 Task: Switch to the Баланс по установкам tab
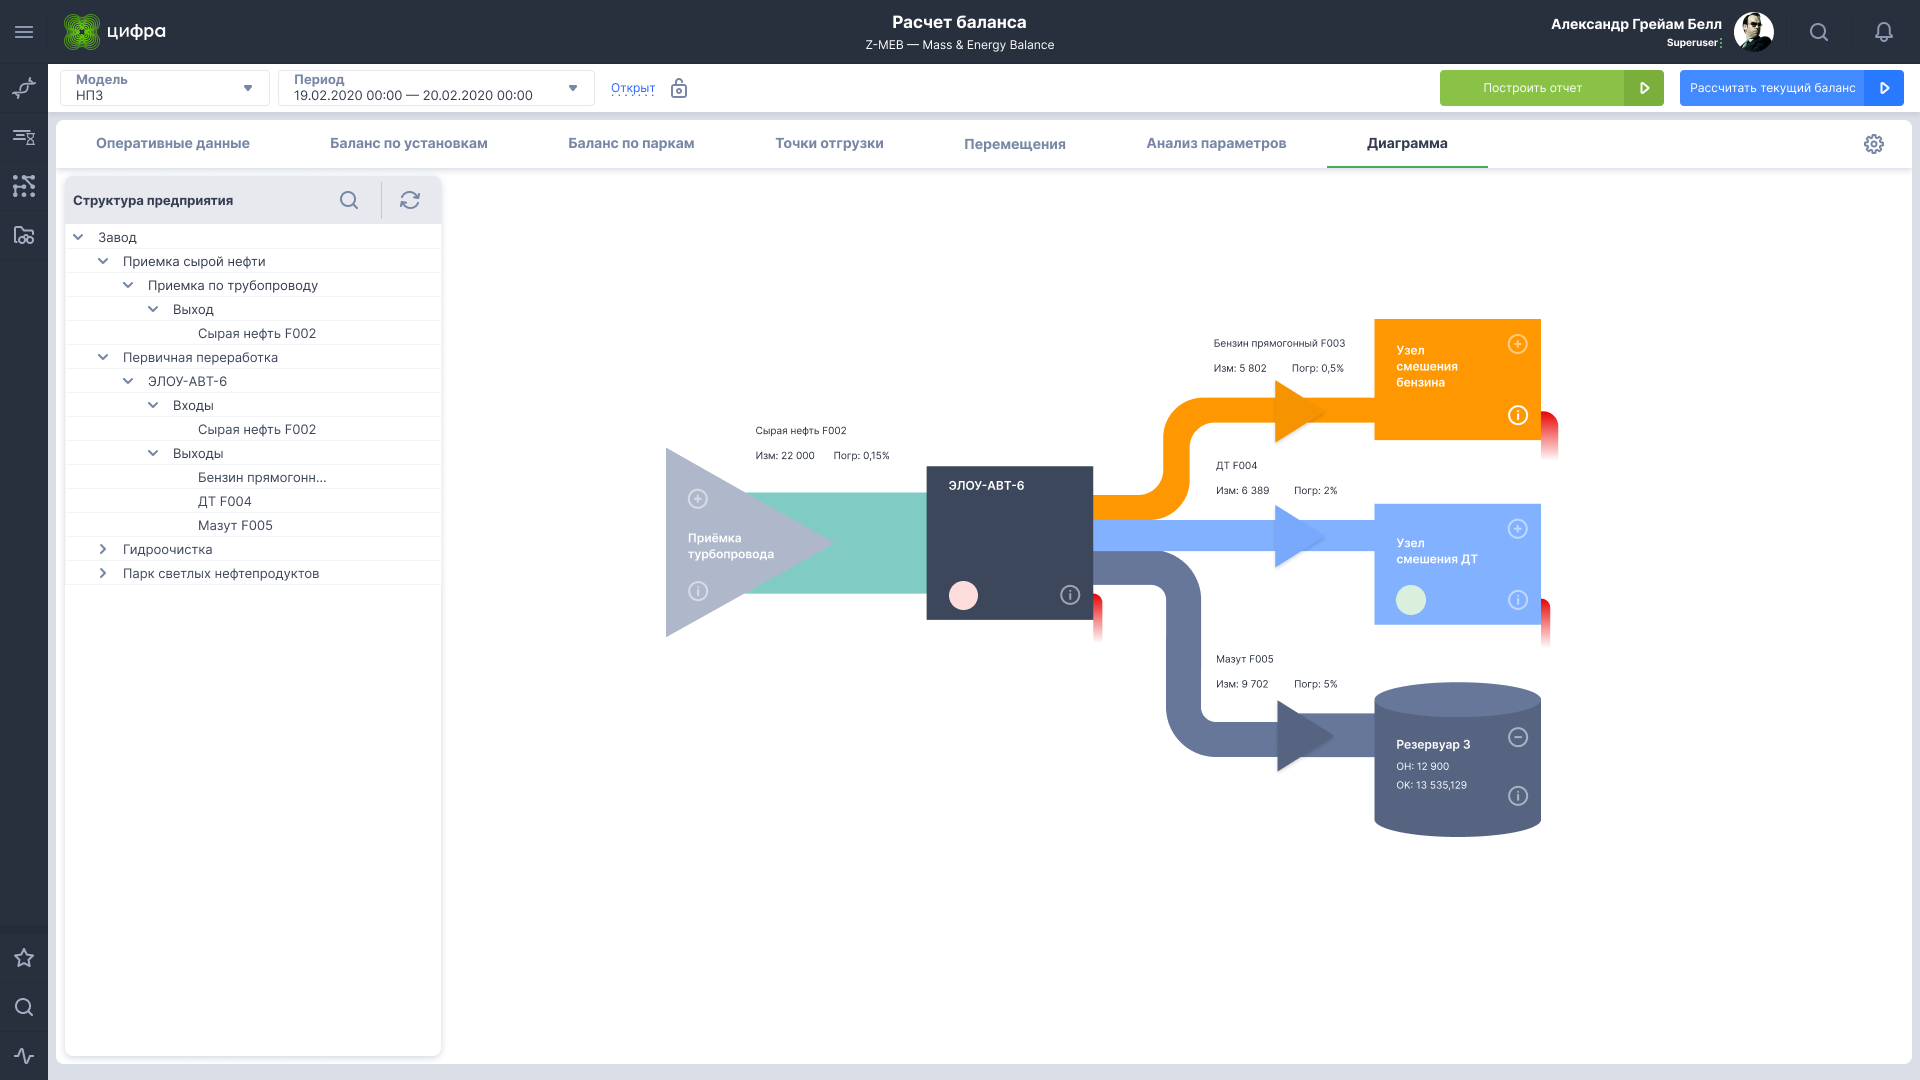point(408,143)
